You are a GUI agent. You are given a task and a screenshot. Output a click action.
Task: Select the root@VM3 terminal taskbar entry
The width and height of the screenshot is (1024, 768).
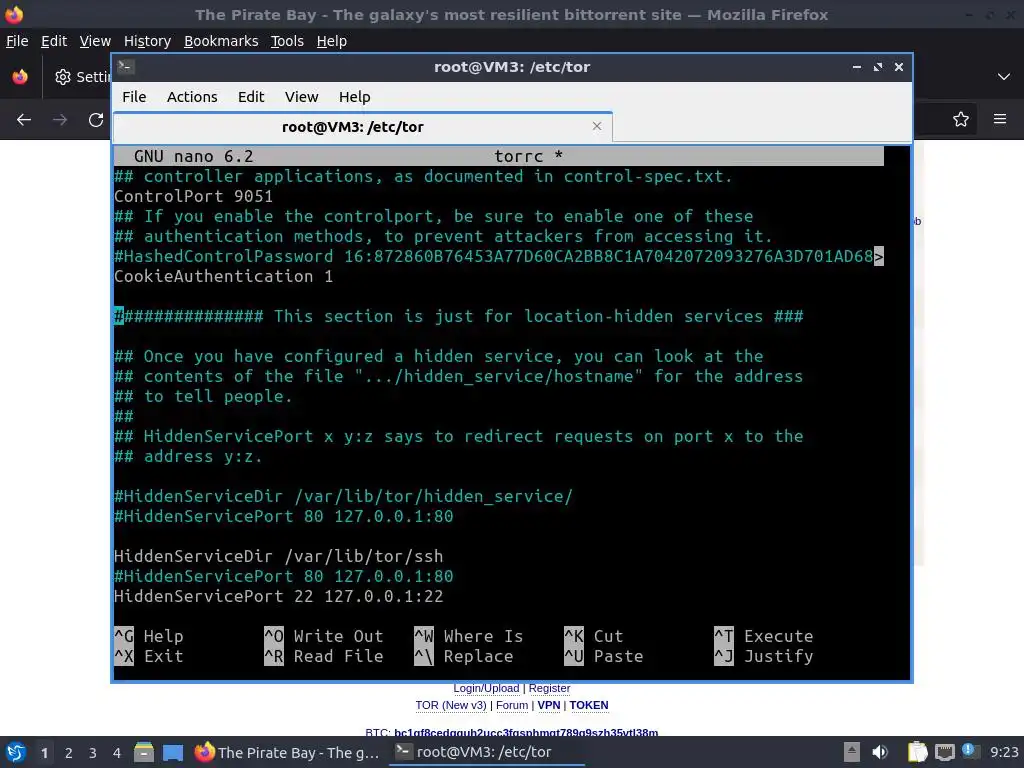click(487, 752)
